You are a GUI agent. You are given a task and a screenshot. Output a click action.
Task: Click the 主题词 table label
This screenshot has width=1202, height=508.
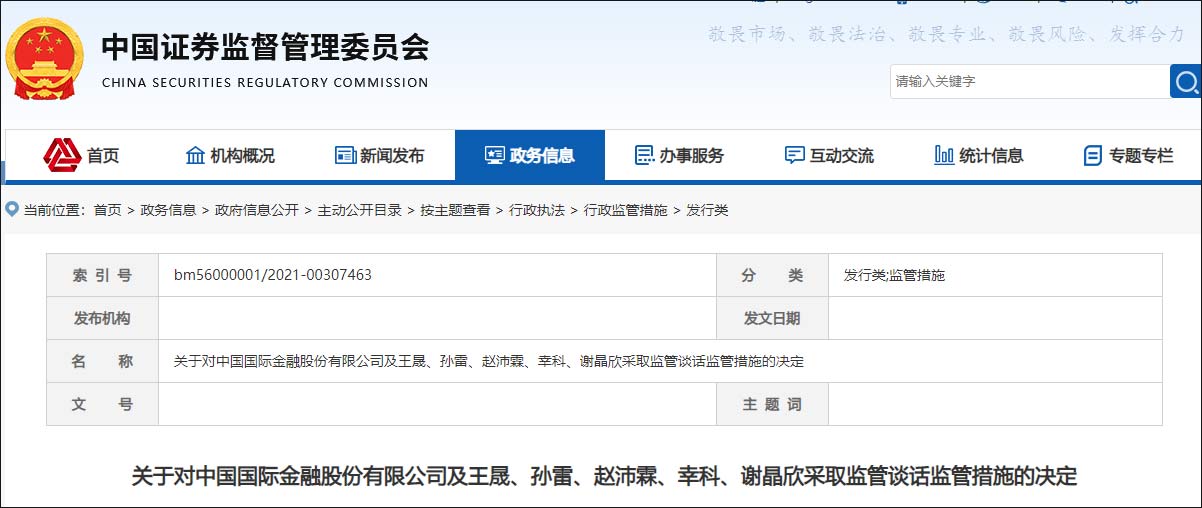pos(772,404)
